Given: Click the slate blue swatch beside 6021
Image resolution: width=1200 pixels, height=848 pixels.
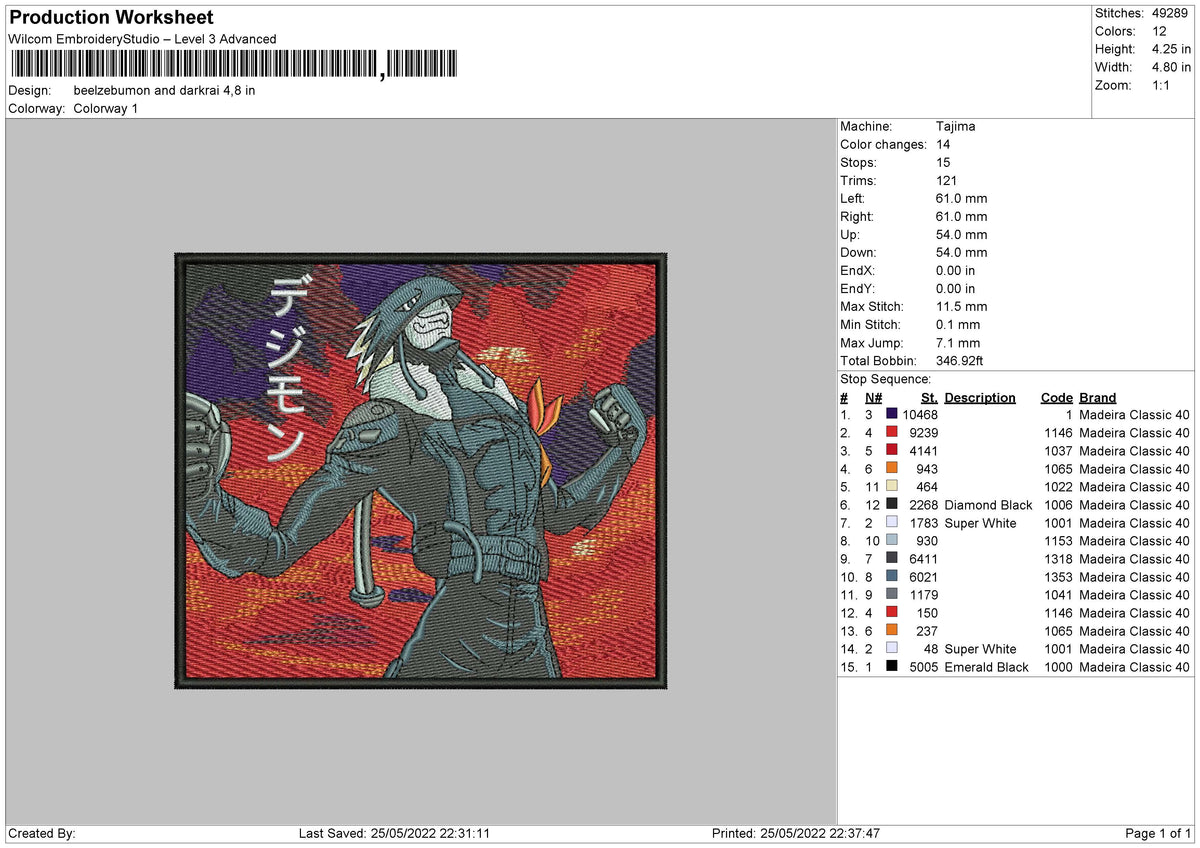Looking at the screenshot, I should [892, 576].
